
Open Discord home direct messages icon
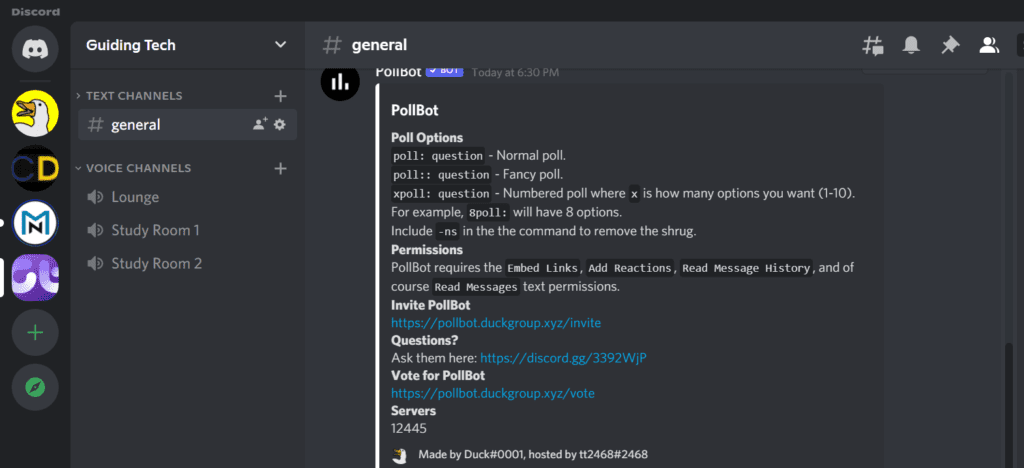click(x=35, y=49)
